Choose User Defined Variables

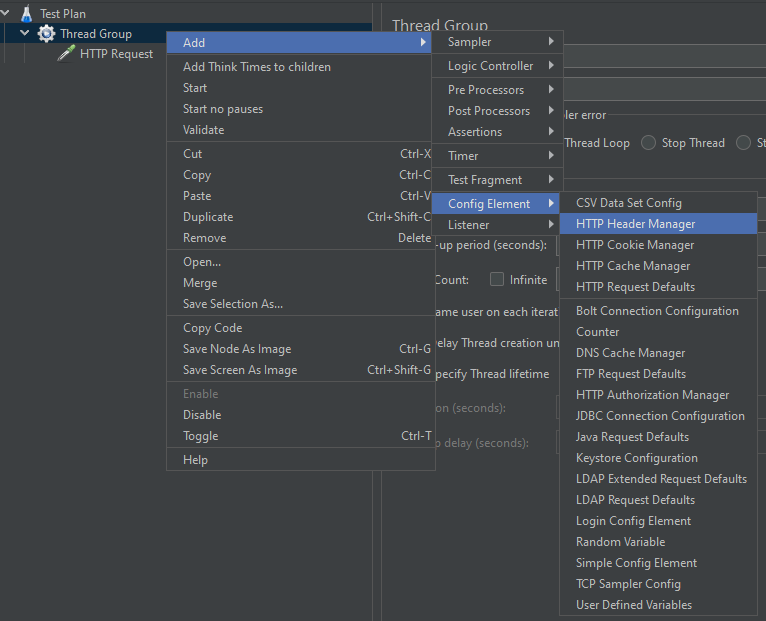pos(658,605)
